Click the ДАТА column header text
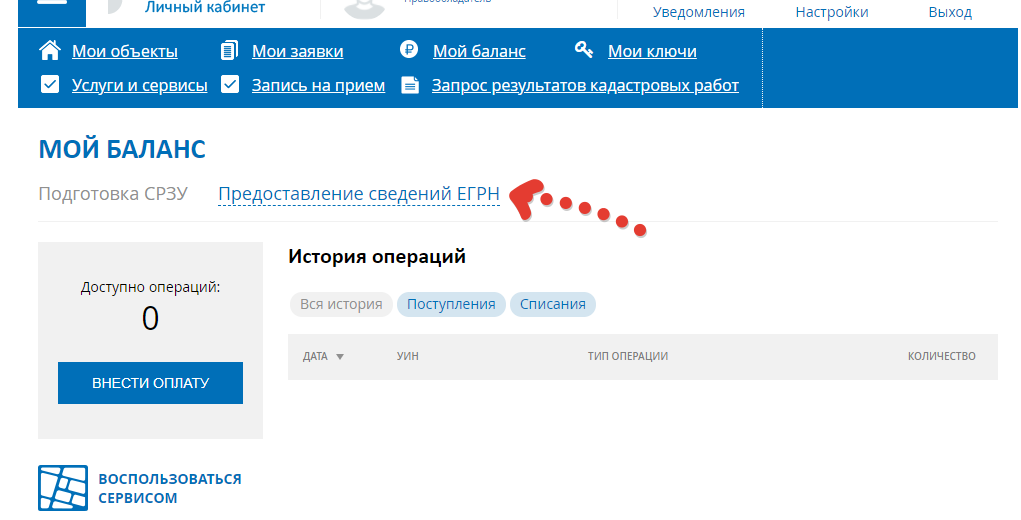 click(x=315, y=356)
